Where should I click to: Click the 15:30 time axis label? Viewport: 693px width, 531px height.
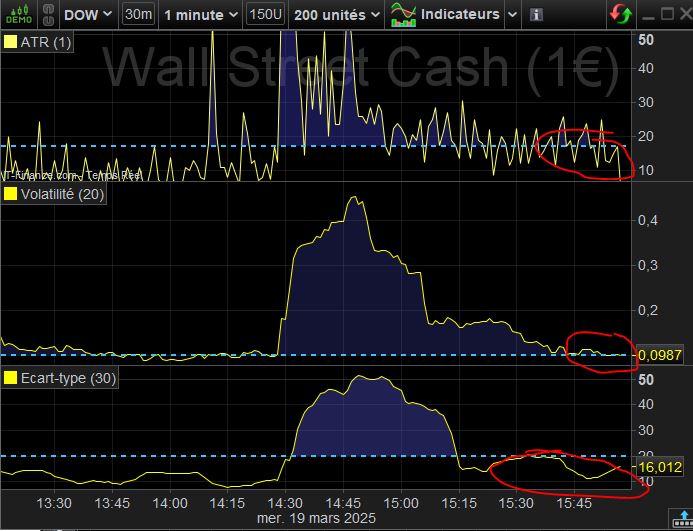click(517, 503)
